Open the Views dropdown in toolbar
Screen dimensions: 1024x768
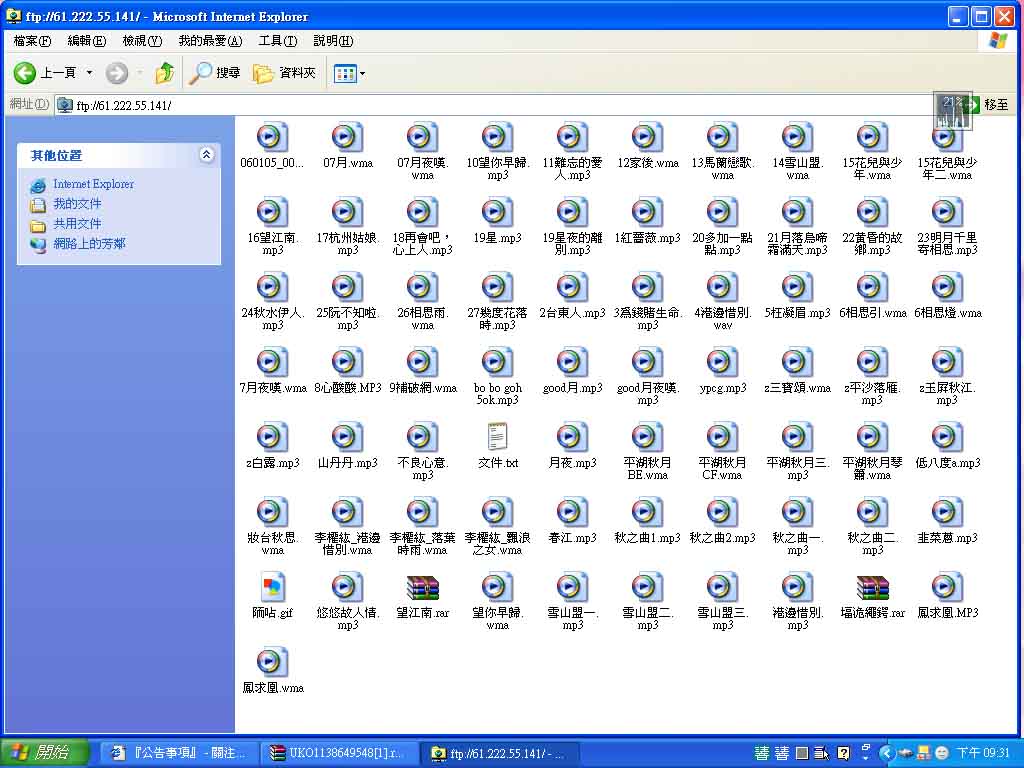(349, 73)
